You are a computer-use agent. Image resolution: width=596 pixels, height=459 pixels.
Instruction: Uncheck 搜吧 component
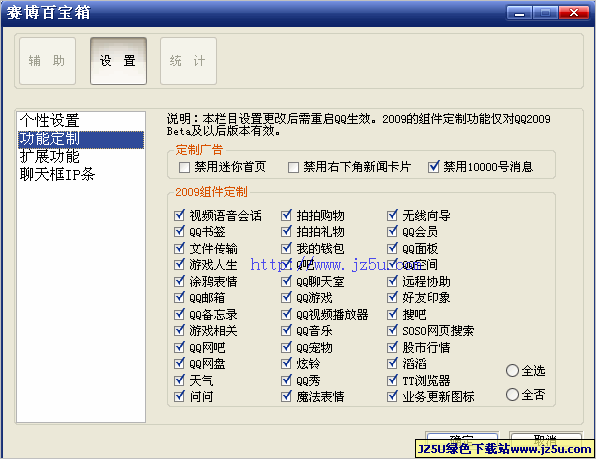pos(392,315)
